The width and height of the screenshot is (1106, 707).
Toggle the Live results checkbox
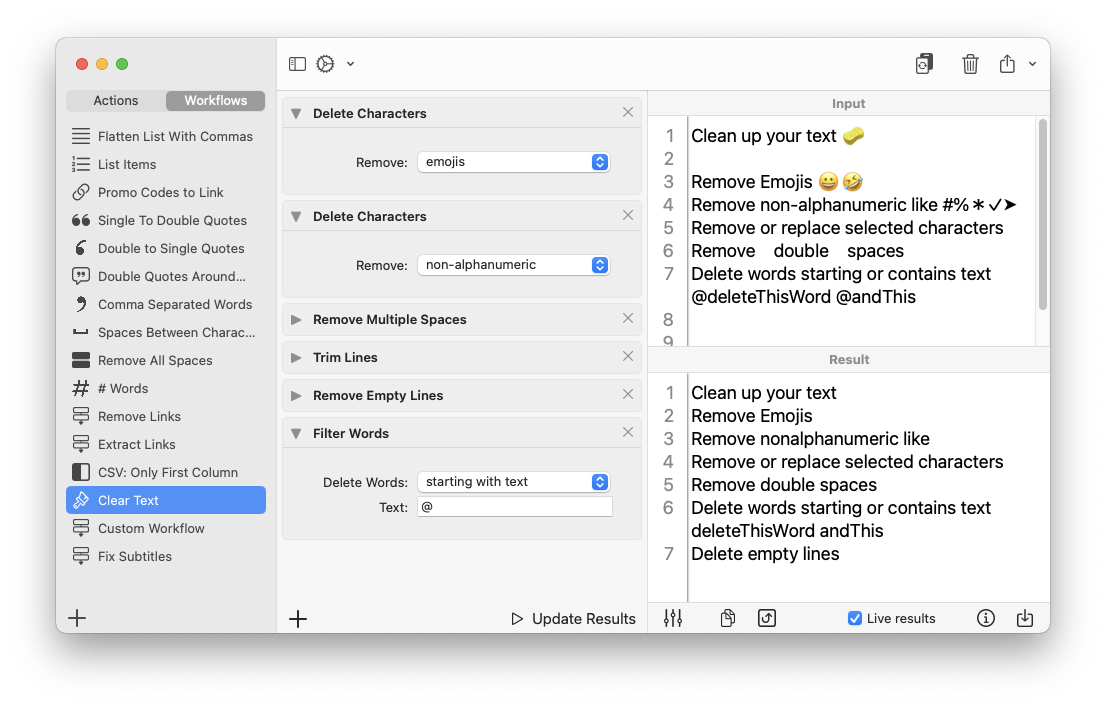[x=854, y=619]
